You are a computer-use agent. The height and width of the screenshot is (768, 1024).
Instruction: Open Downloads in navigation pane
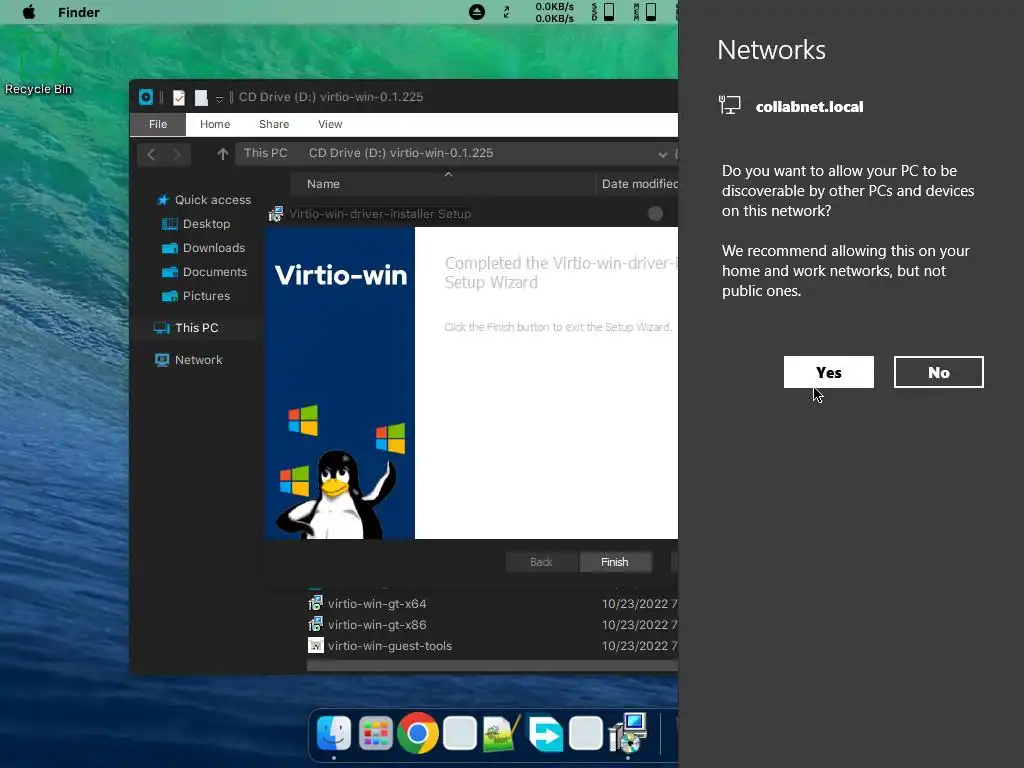214,248
